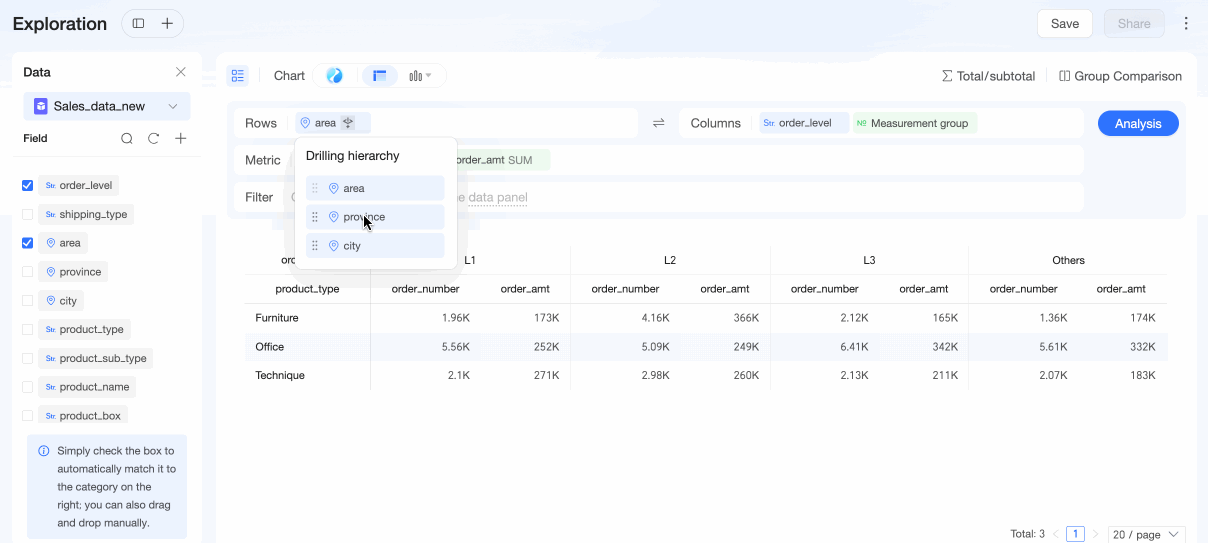Select the Furniture row label

pyautogui.click(x=277, y=318)
